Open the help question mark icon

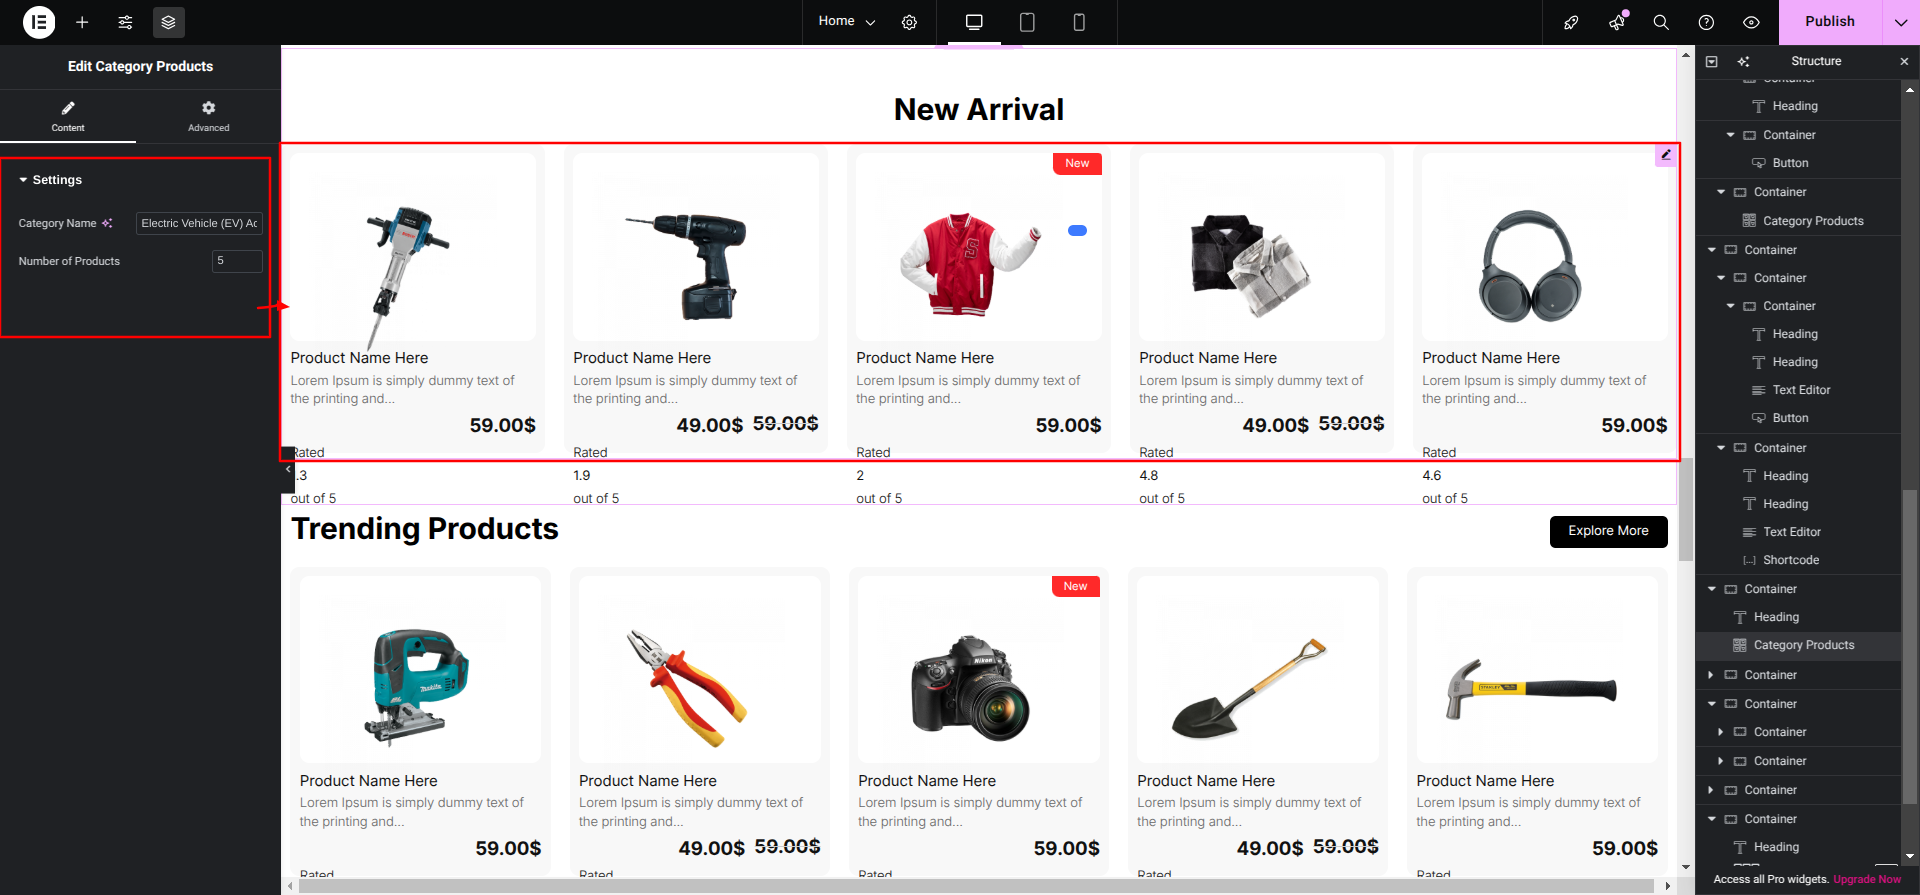point(1706,22)
